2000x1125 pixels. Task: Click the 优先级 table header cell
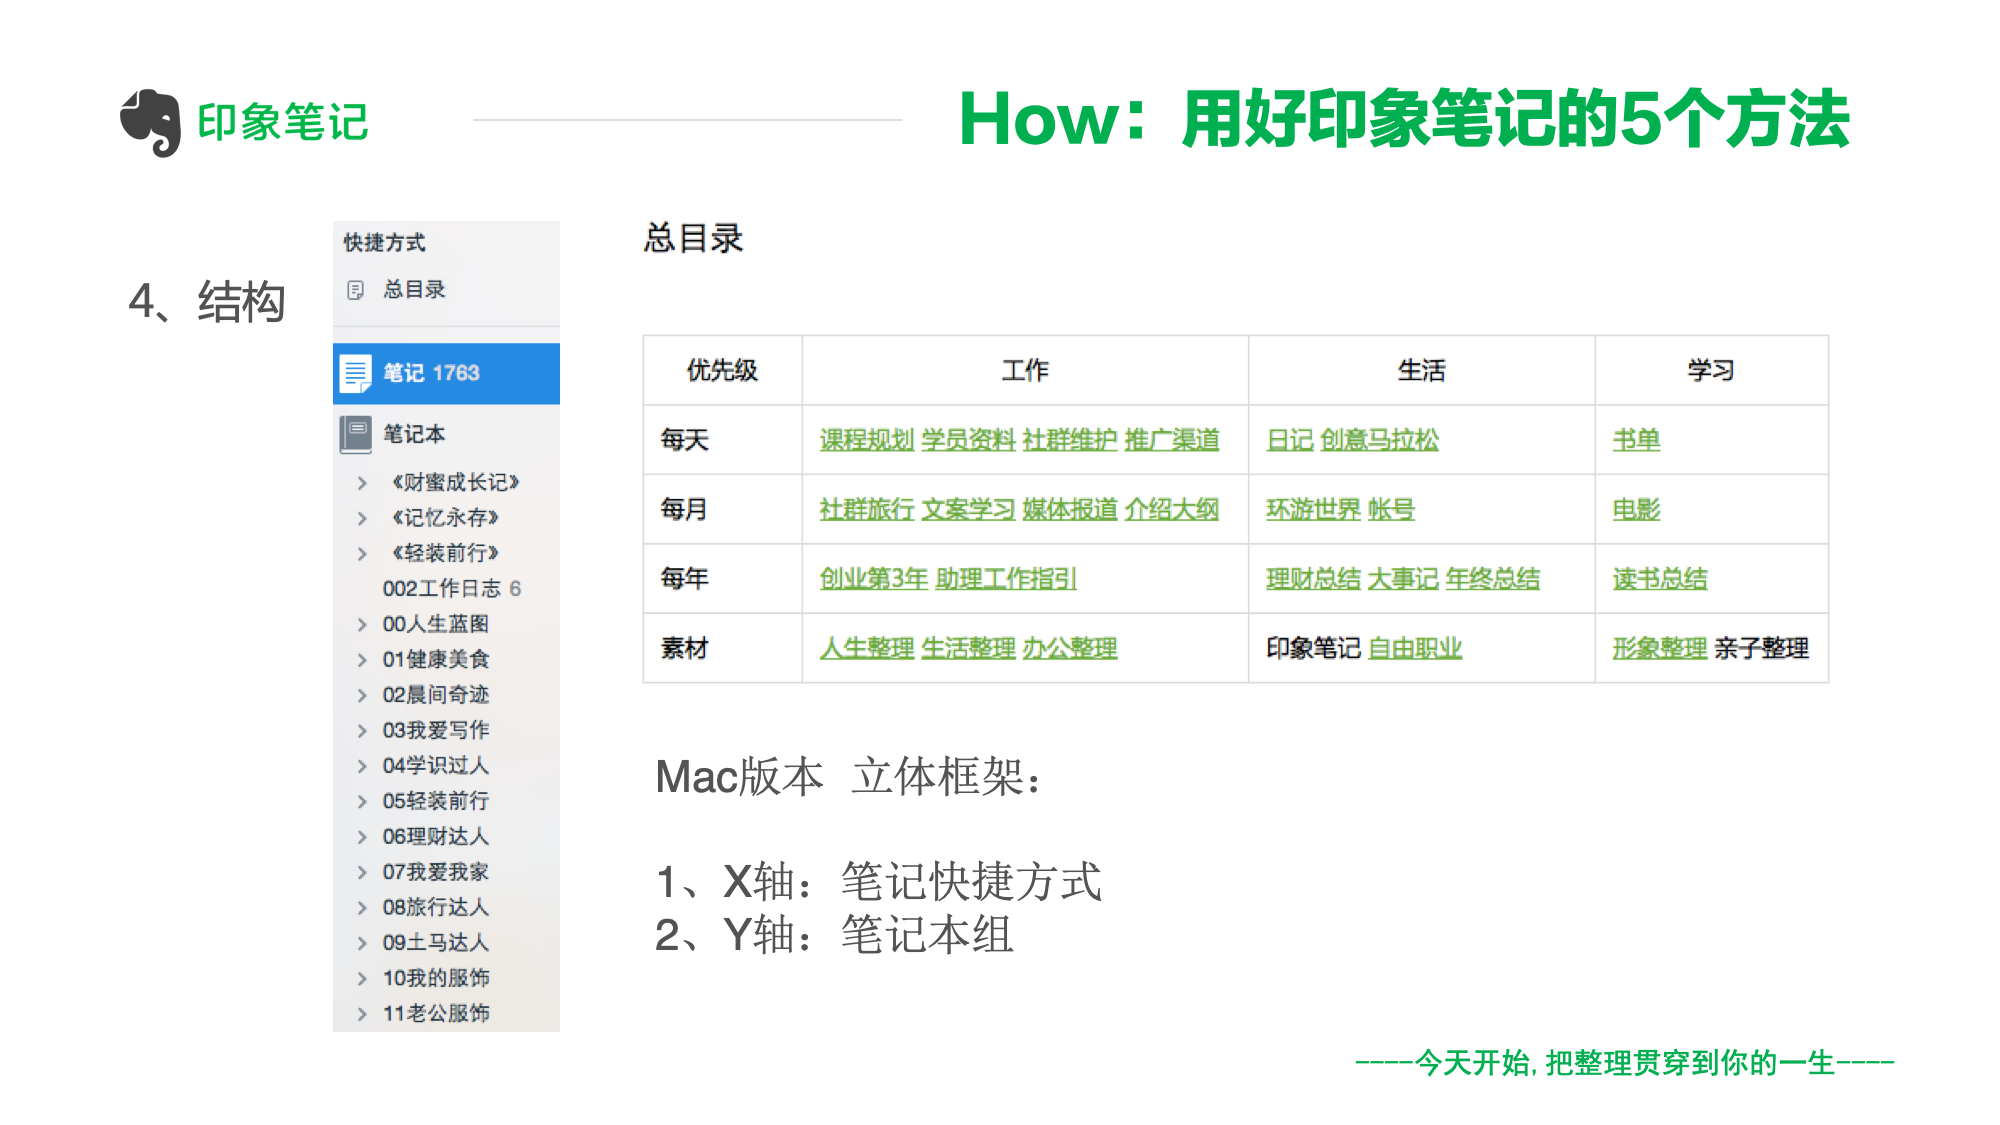tap(722, 370)
